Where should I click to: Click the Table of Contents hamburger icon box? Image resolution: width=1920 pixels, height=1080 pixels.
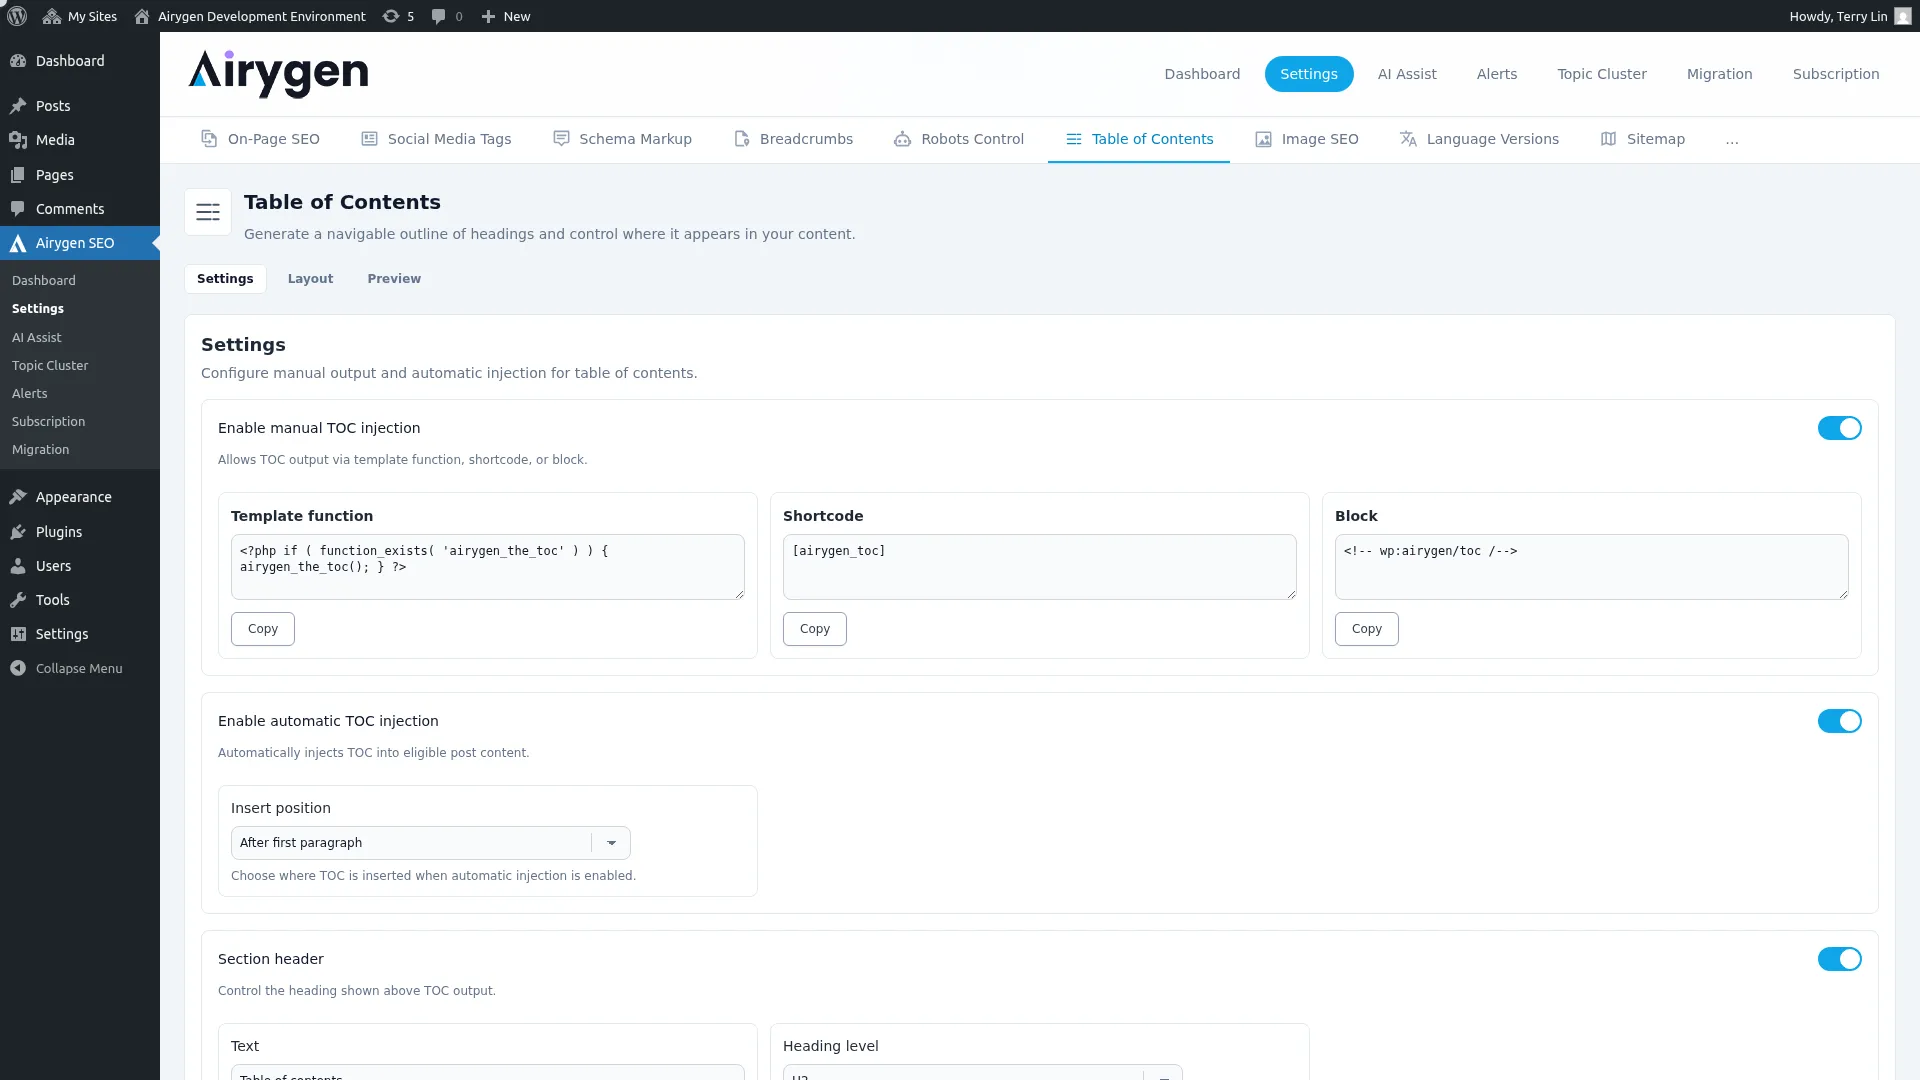click(208, 212)
